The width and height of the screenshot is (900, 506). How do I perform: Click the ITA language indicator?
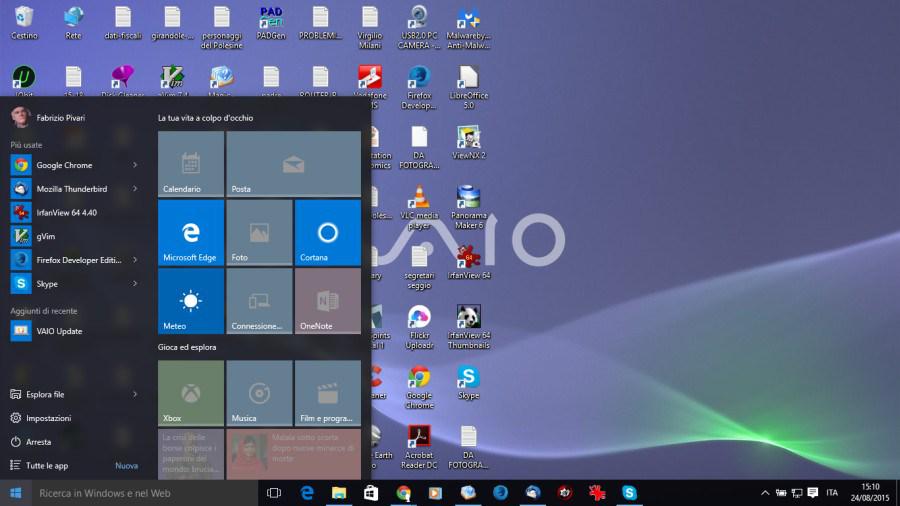(x=832, y=493)
